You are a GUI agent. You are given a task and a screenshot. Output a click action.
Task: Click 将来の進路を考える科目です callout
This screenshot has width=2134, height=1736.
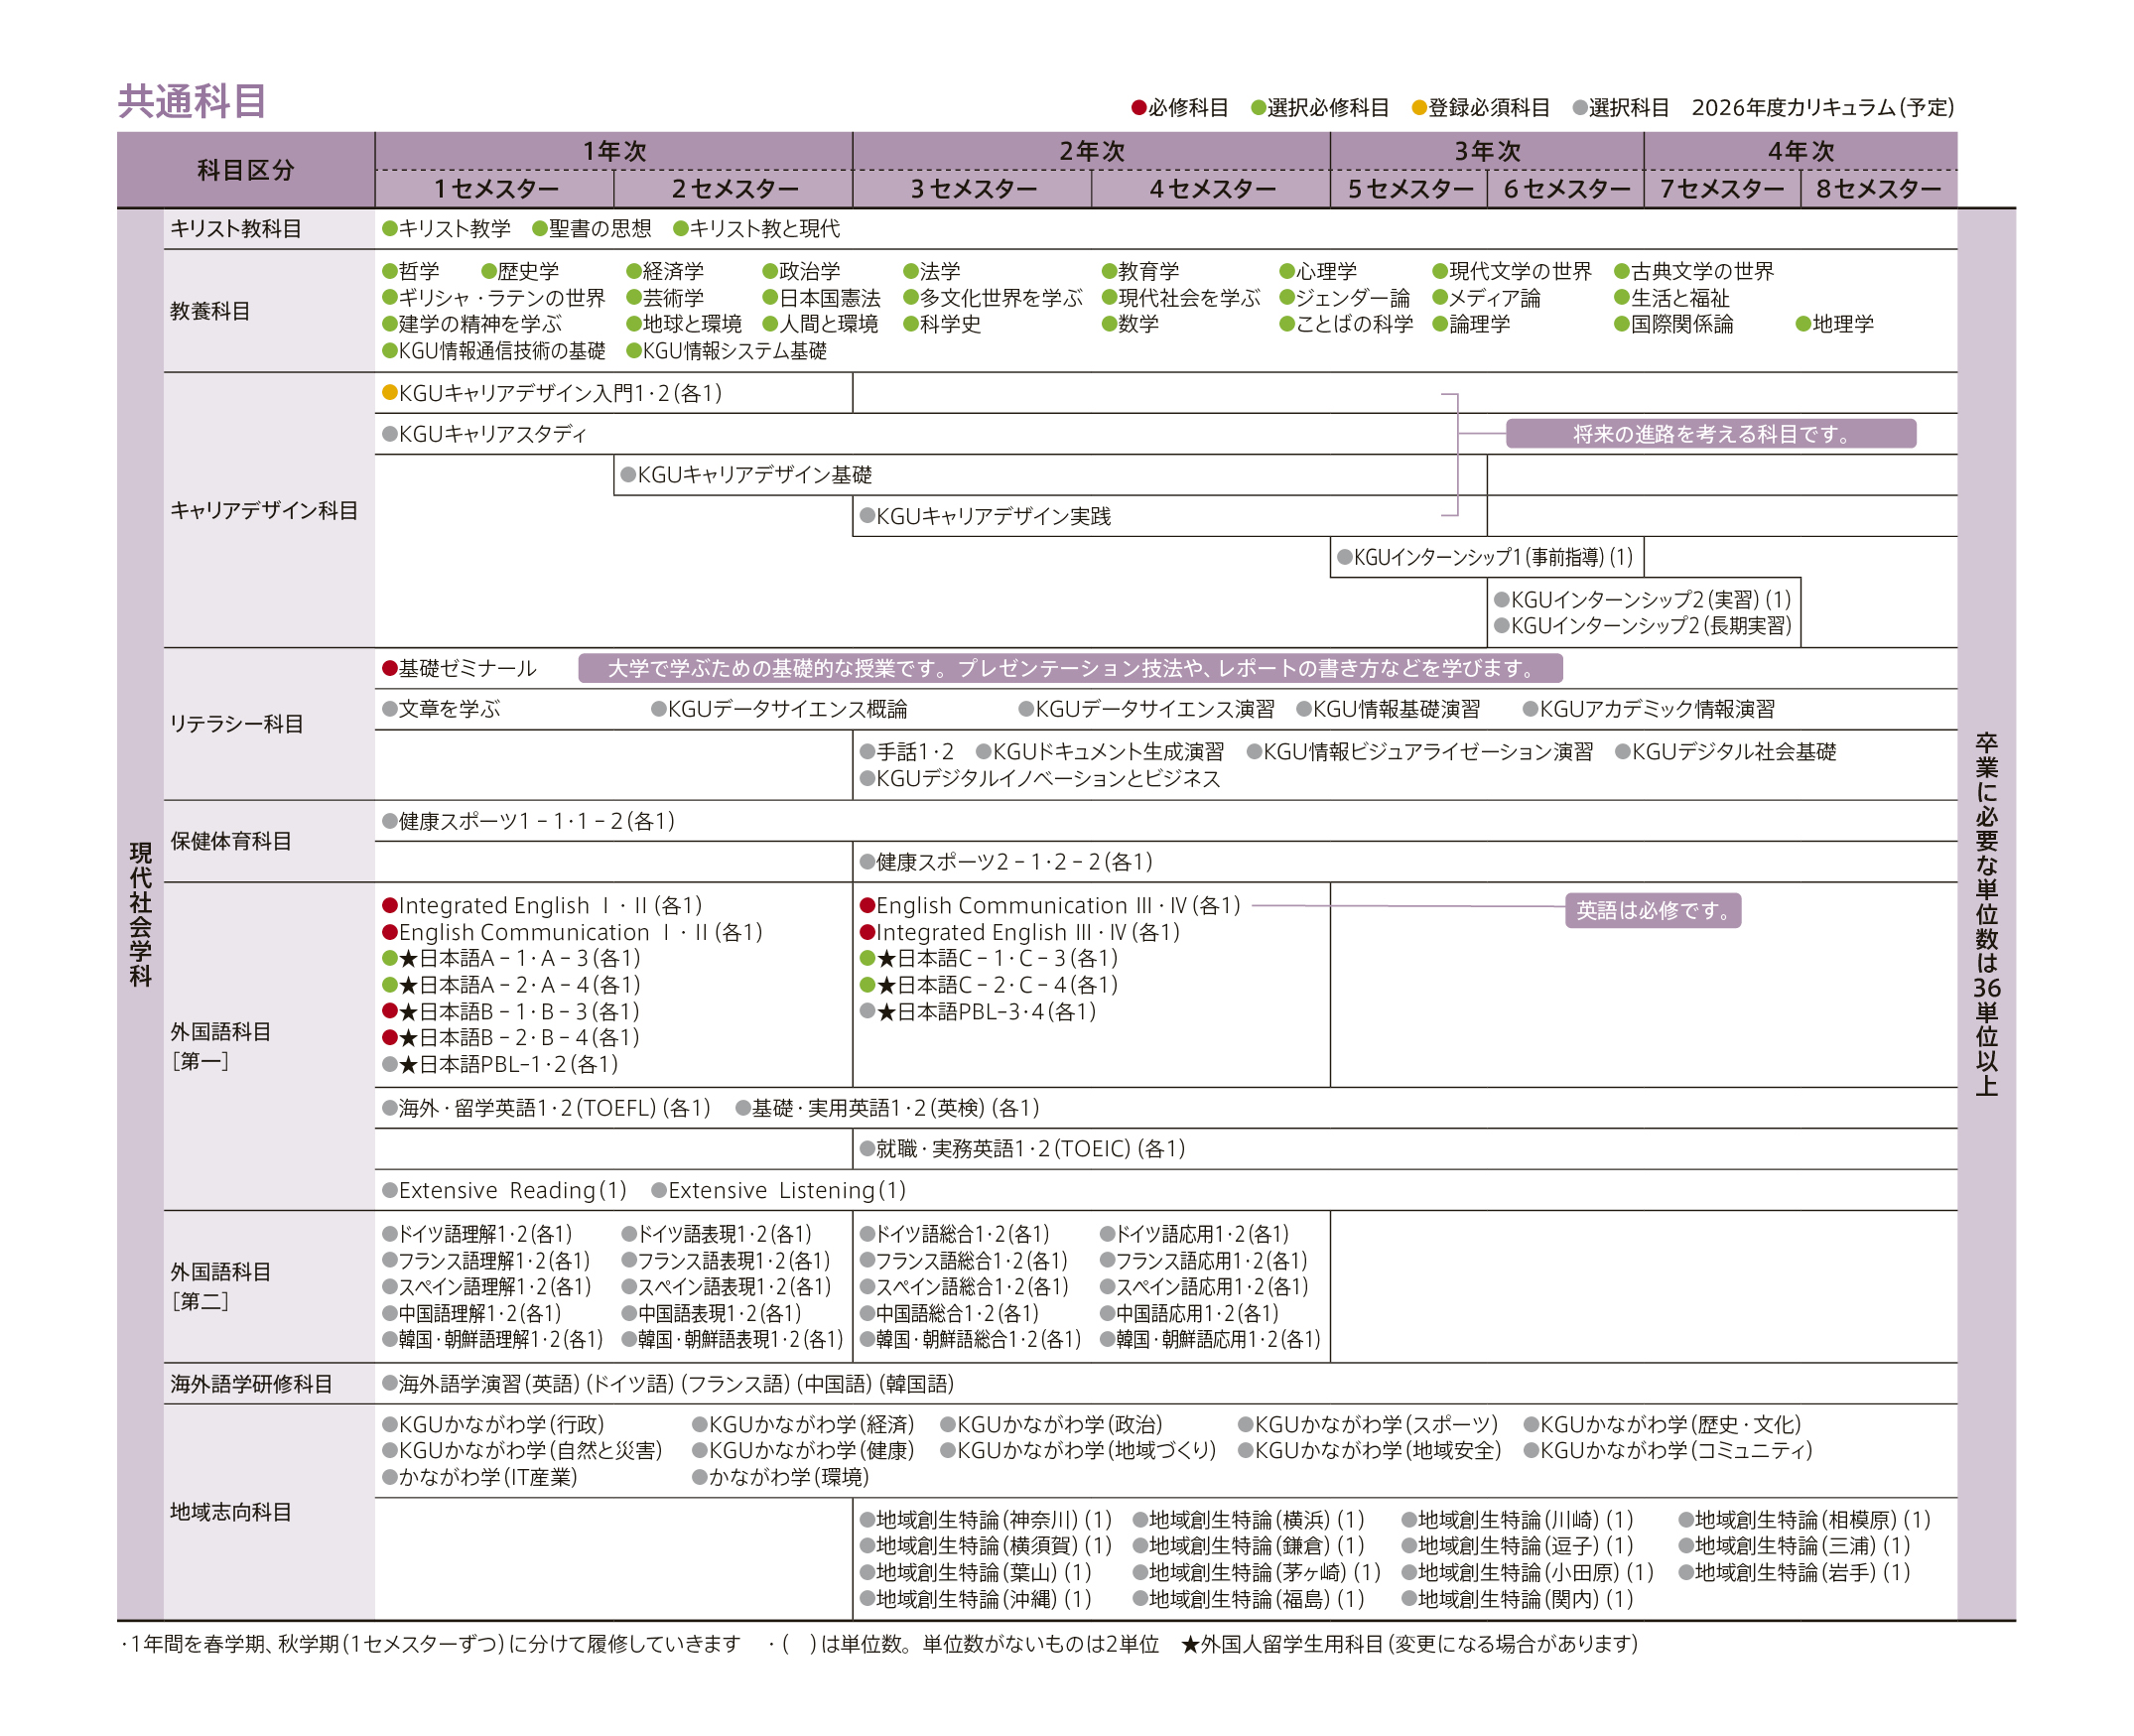click(x=1711, y=434)
